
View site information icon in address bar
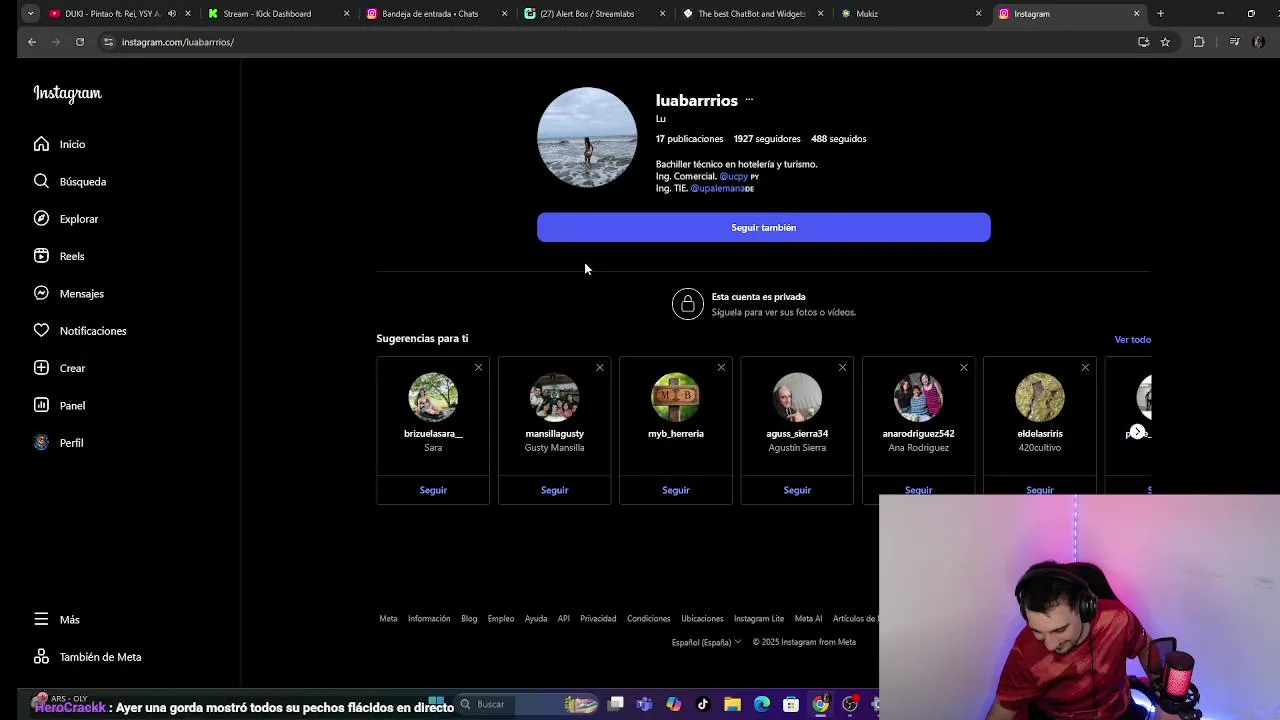(108, 42)
